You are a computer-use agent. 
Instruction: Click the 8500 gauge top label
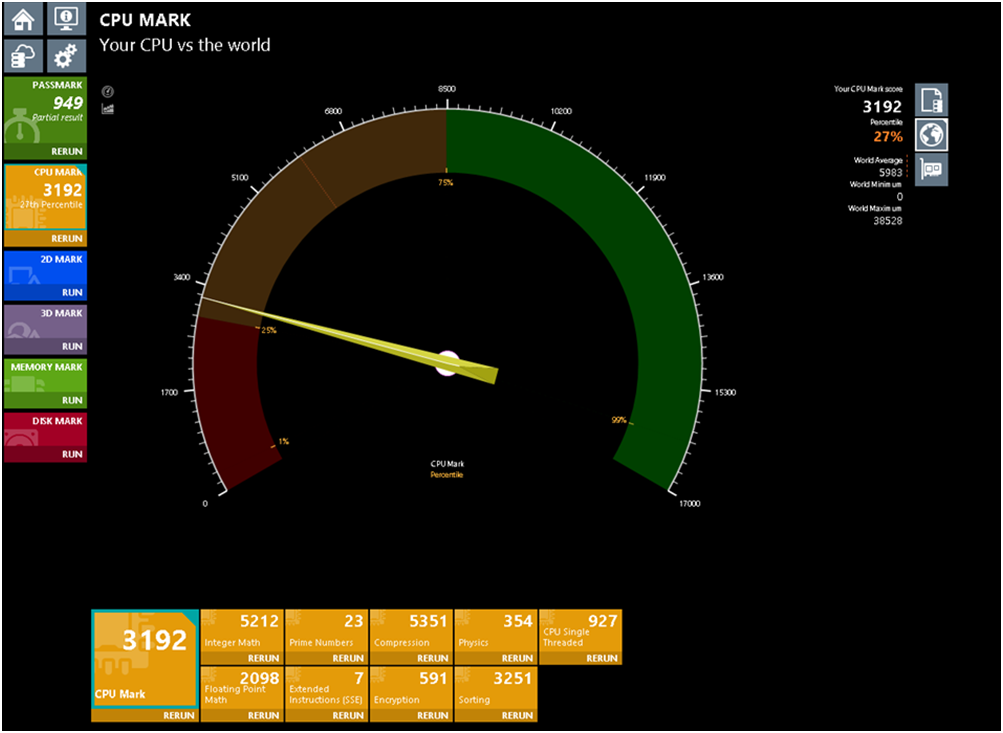[x=446, y=89]
